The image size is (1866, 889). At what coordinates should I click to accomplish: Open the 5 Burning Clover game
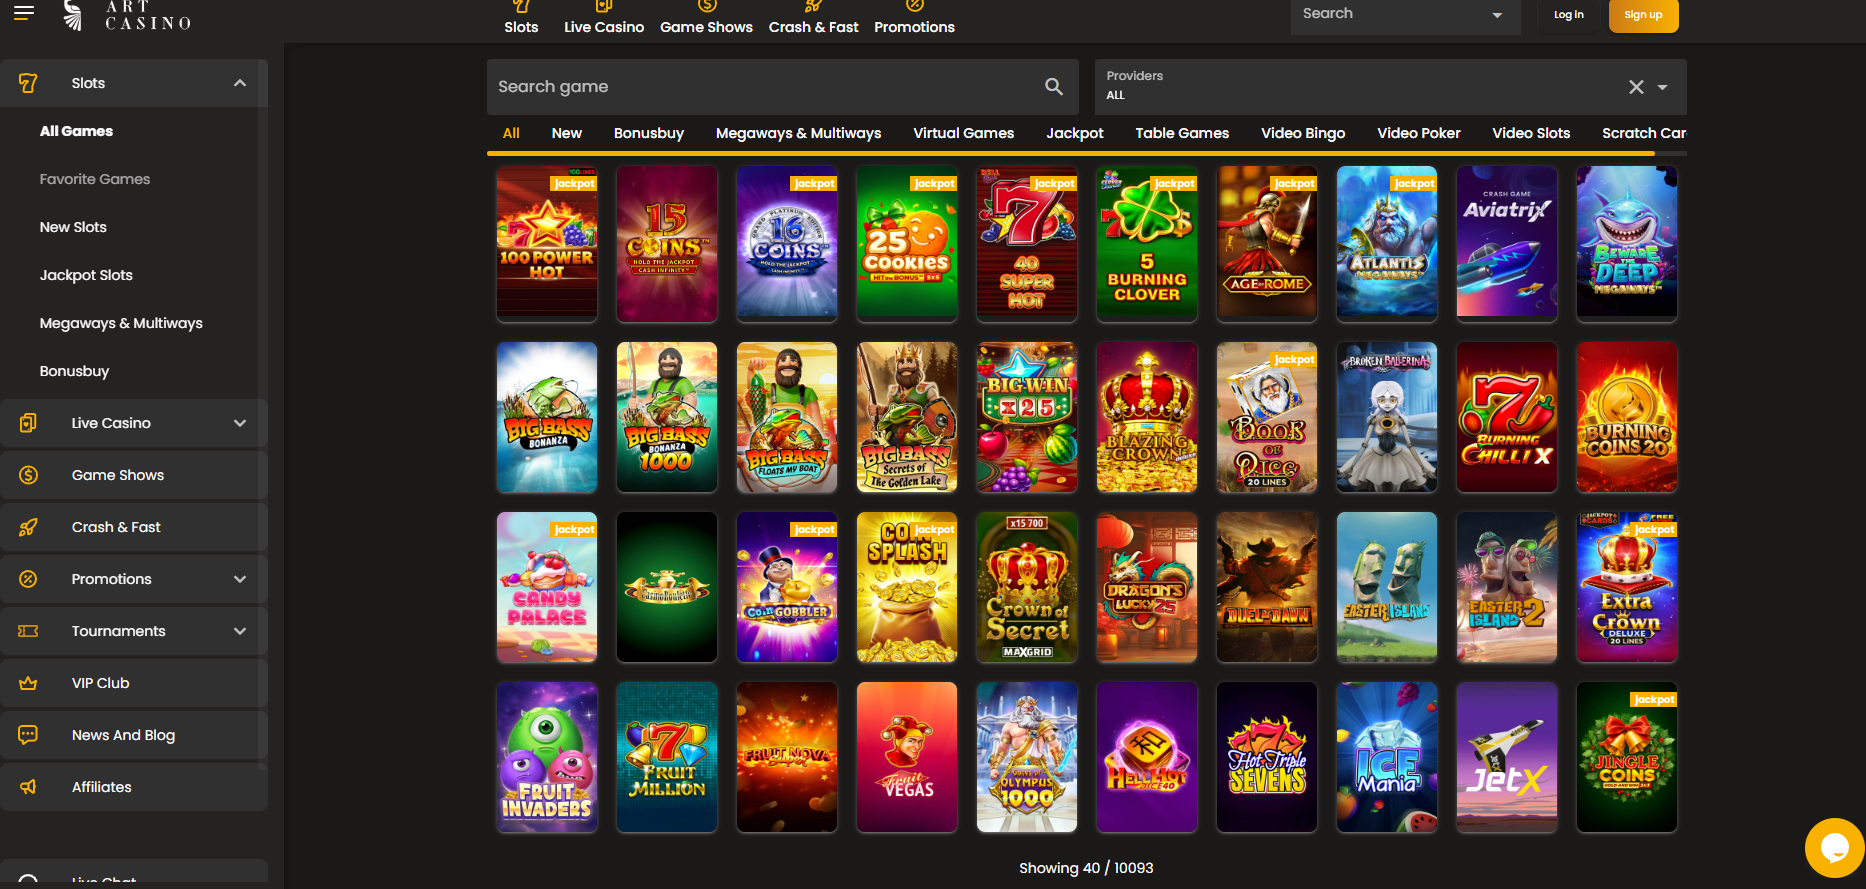coord(1147,244)
